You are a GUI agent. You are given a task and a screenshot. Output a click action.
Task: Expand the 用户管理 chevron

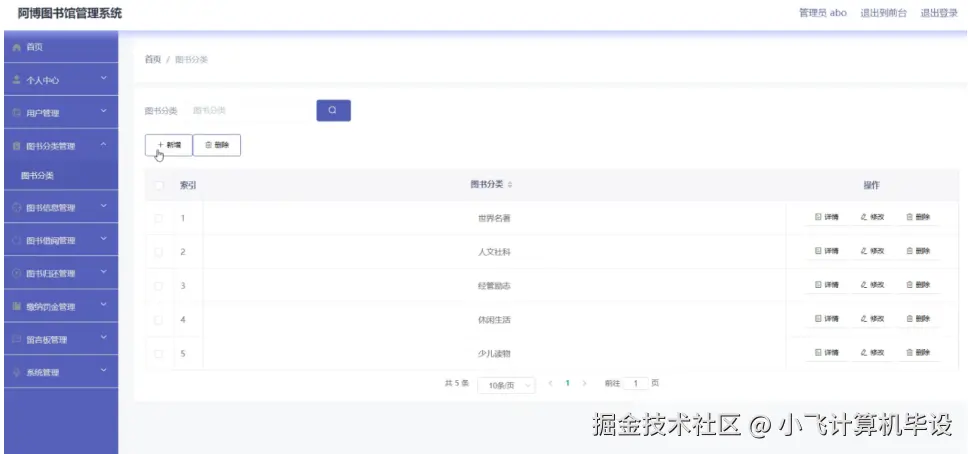point(104,111)
